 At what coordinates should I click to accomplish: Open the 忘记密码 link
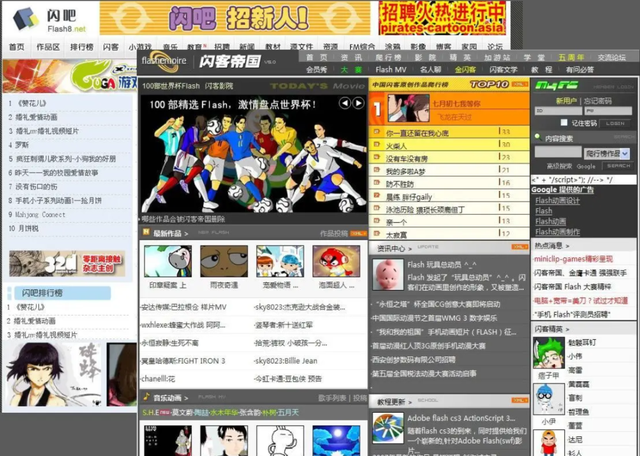pos(598,101)
